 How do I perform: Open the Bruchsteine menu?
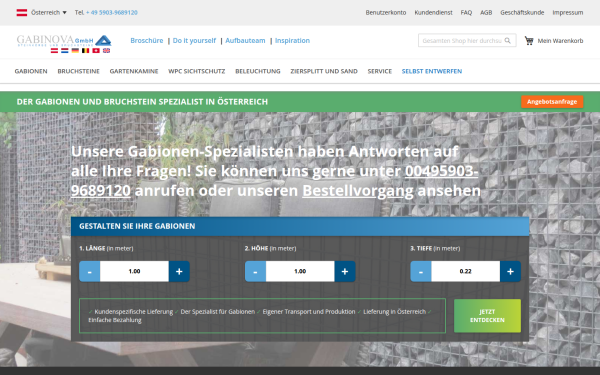[78, 71]
